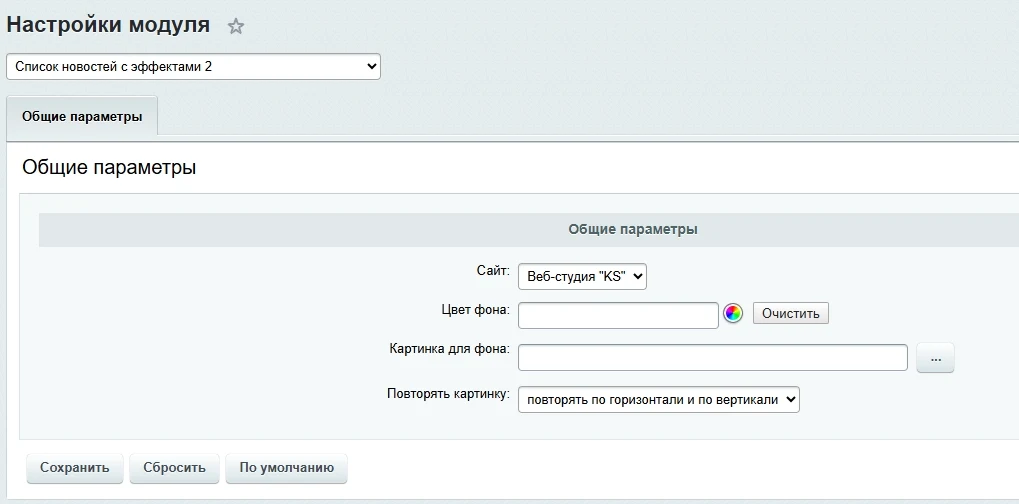Screen dimensions: 1019x504
Task: Focus the 'Картинка для фона' input field
Action: pos(712,358)
